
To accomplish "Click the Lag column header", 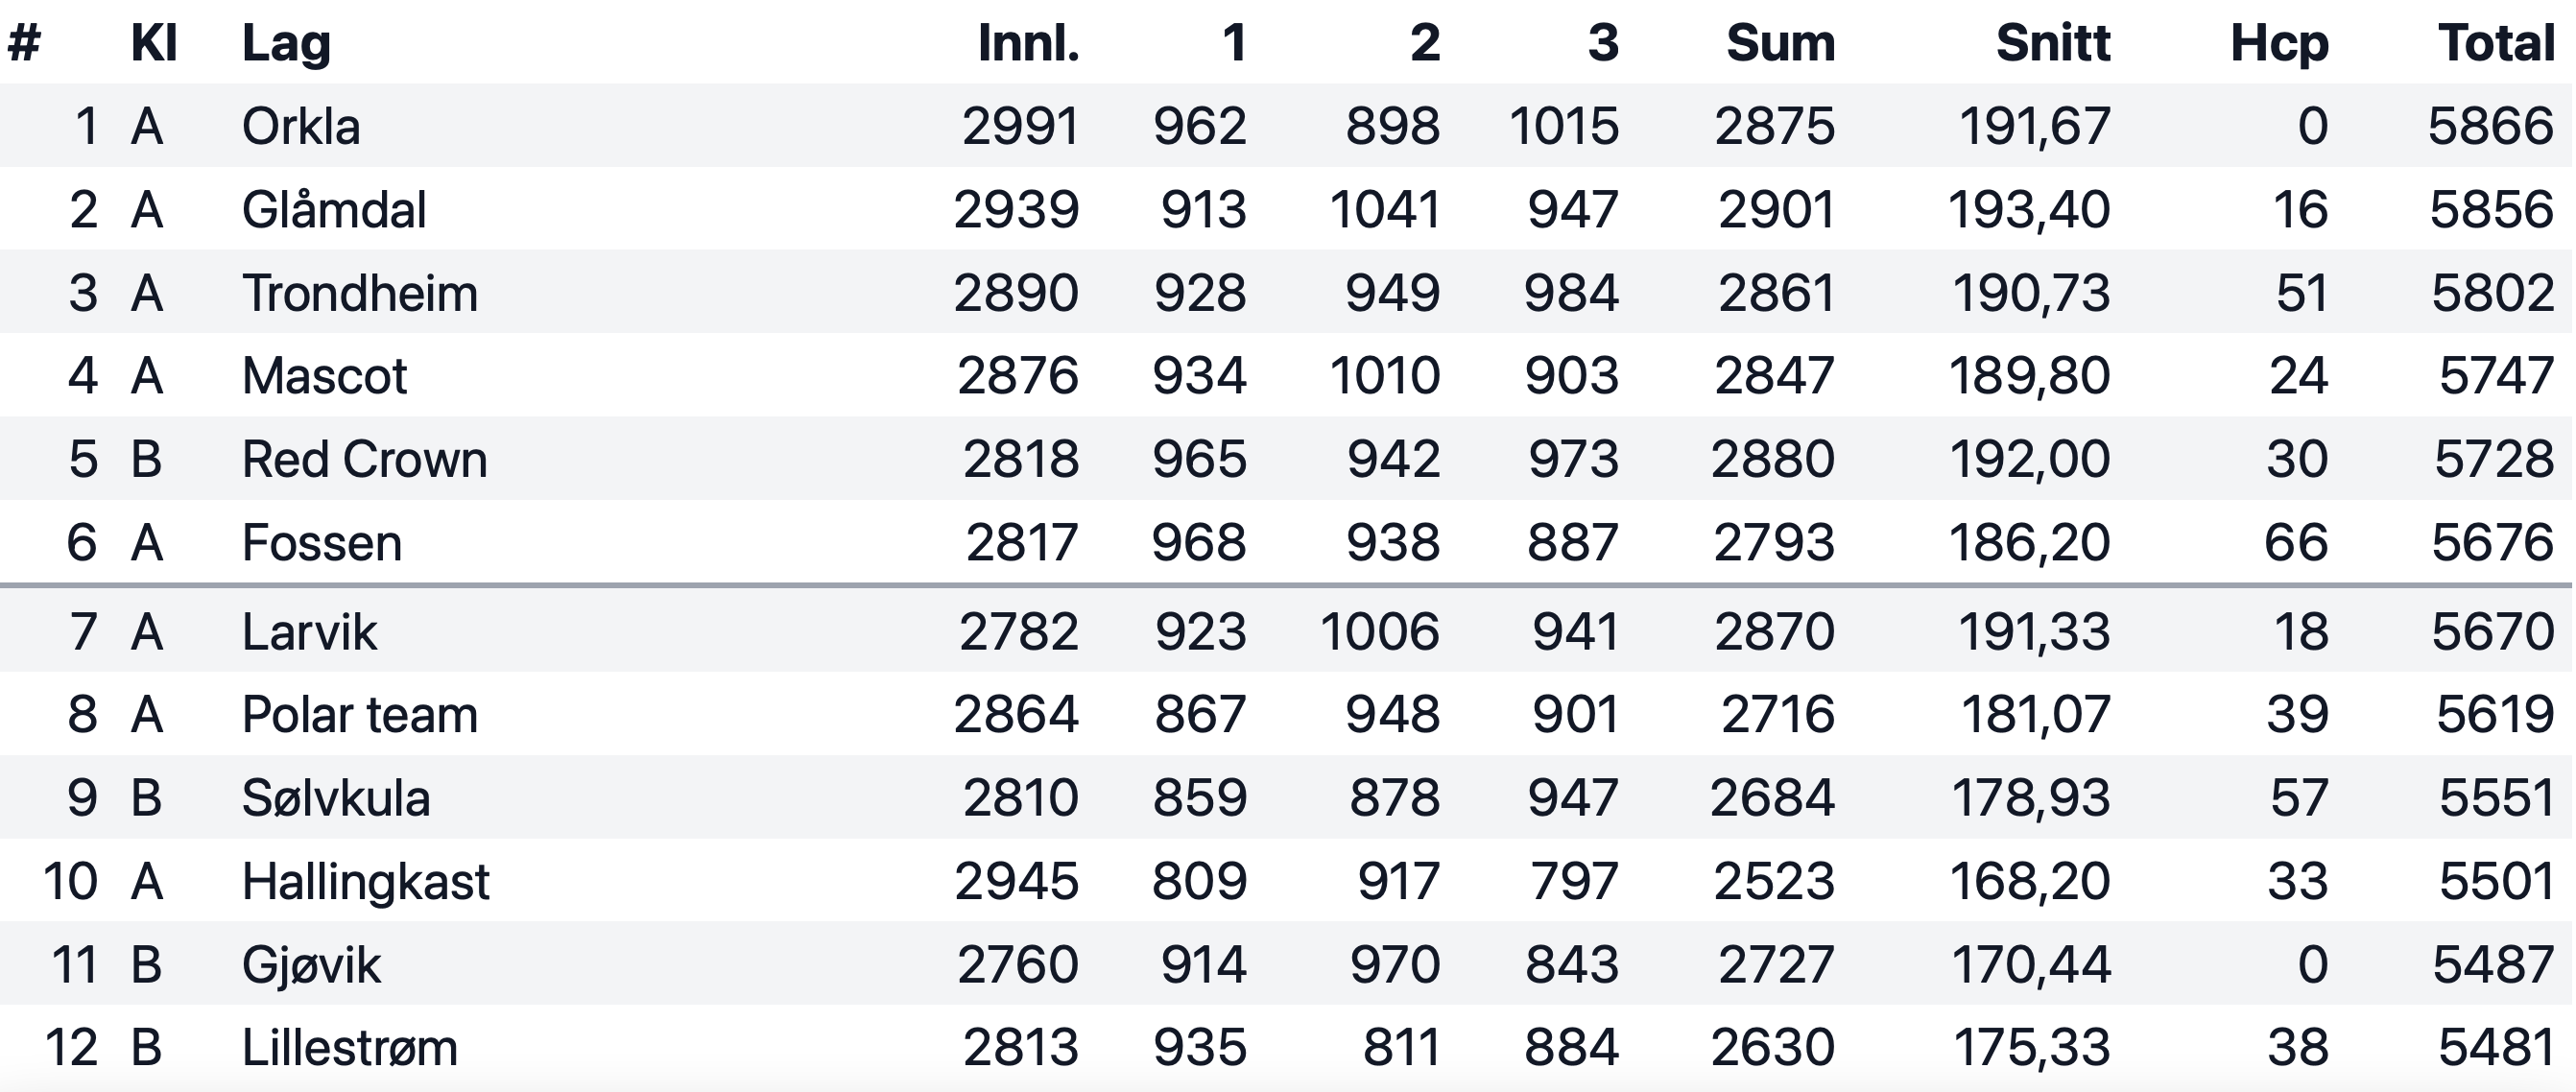I will tap(286, 44).
